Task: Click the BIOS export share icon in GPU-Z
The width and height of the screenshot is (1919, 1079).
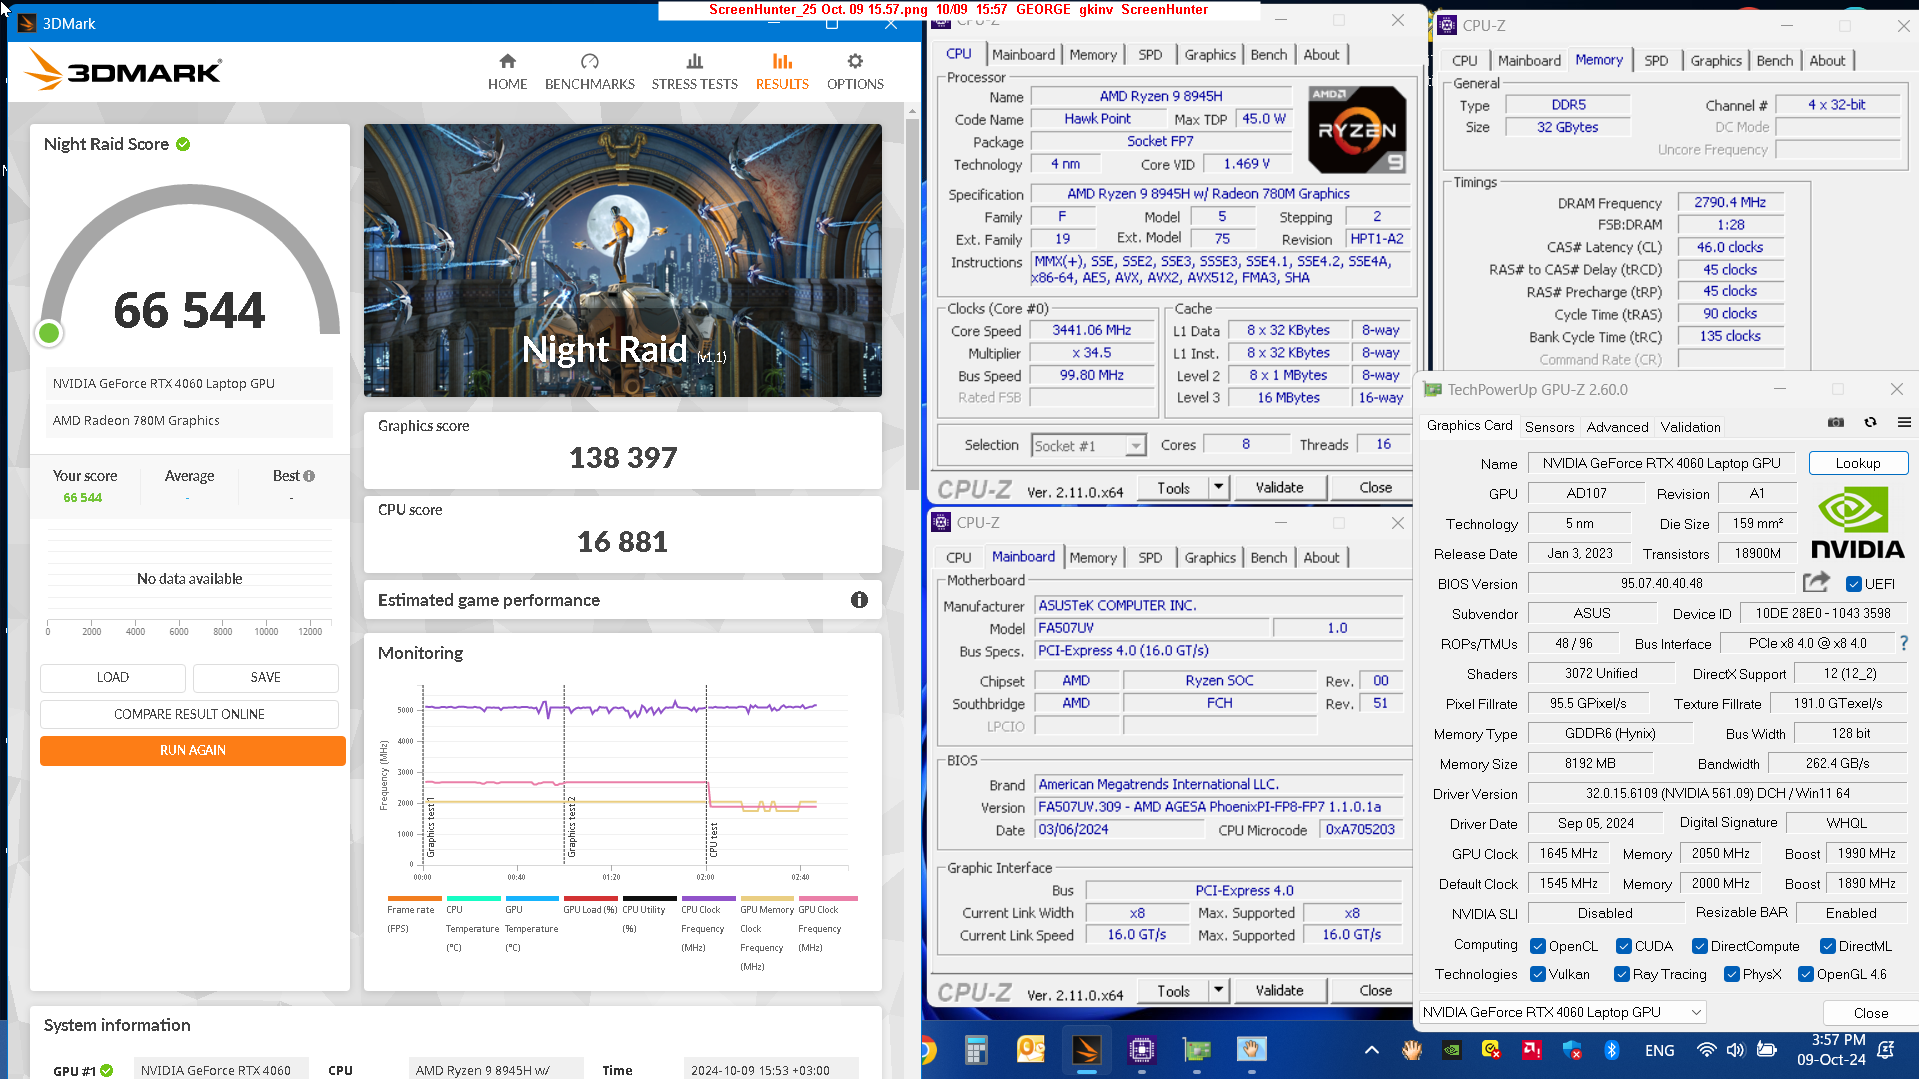Action: 1816,582
